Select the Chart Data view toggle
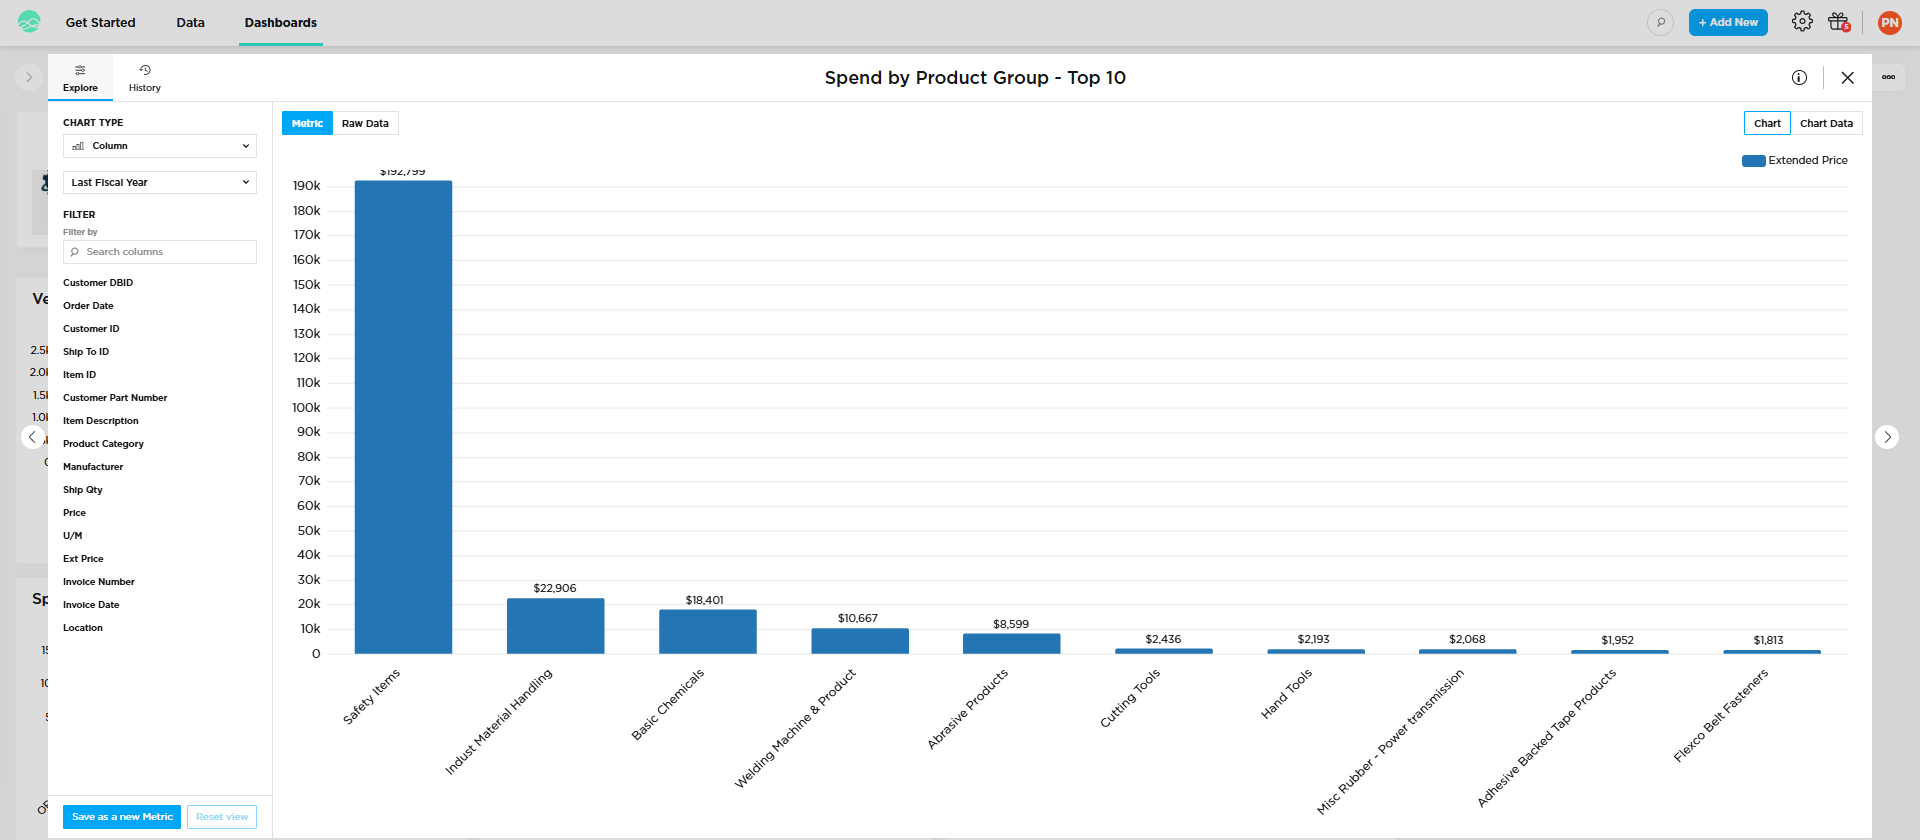This screenshot has height=840, width=1920. pos(1826,123)
